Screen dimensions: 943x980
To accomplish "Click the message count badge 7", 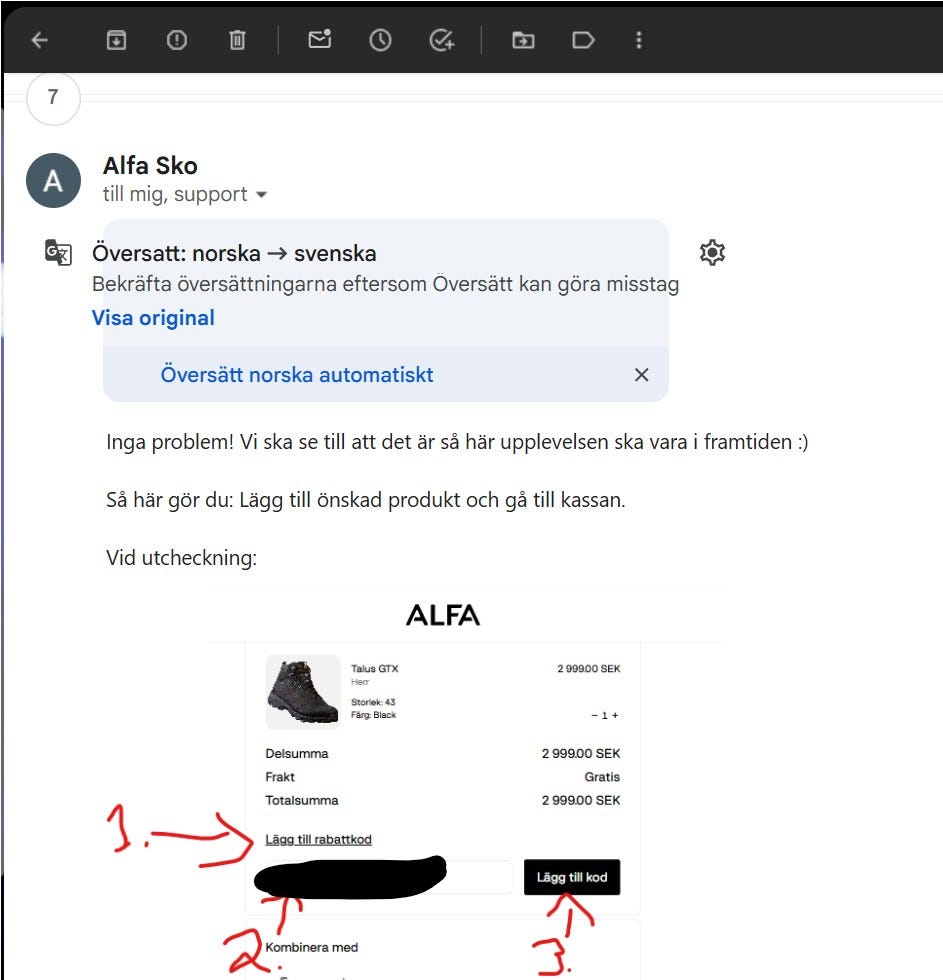I will 53,98.
